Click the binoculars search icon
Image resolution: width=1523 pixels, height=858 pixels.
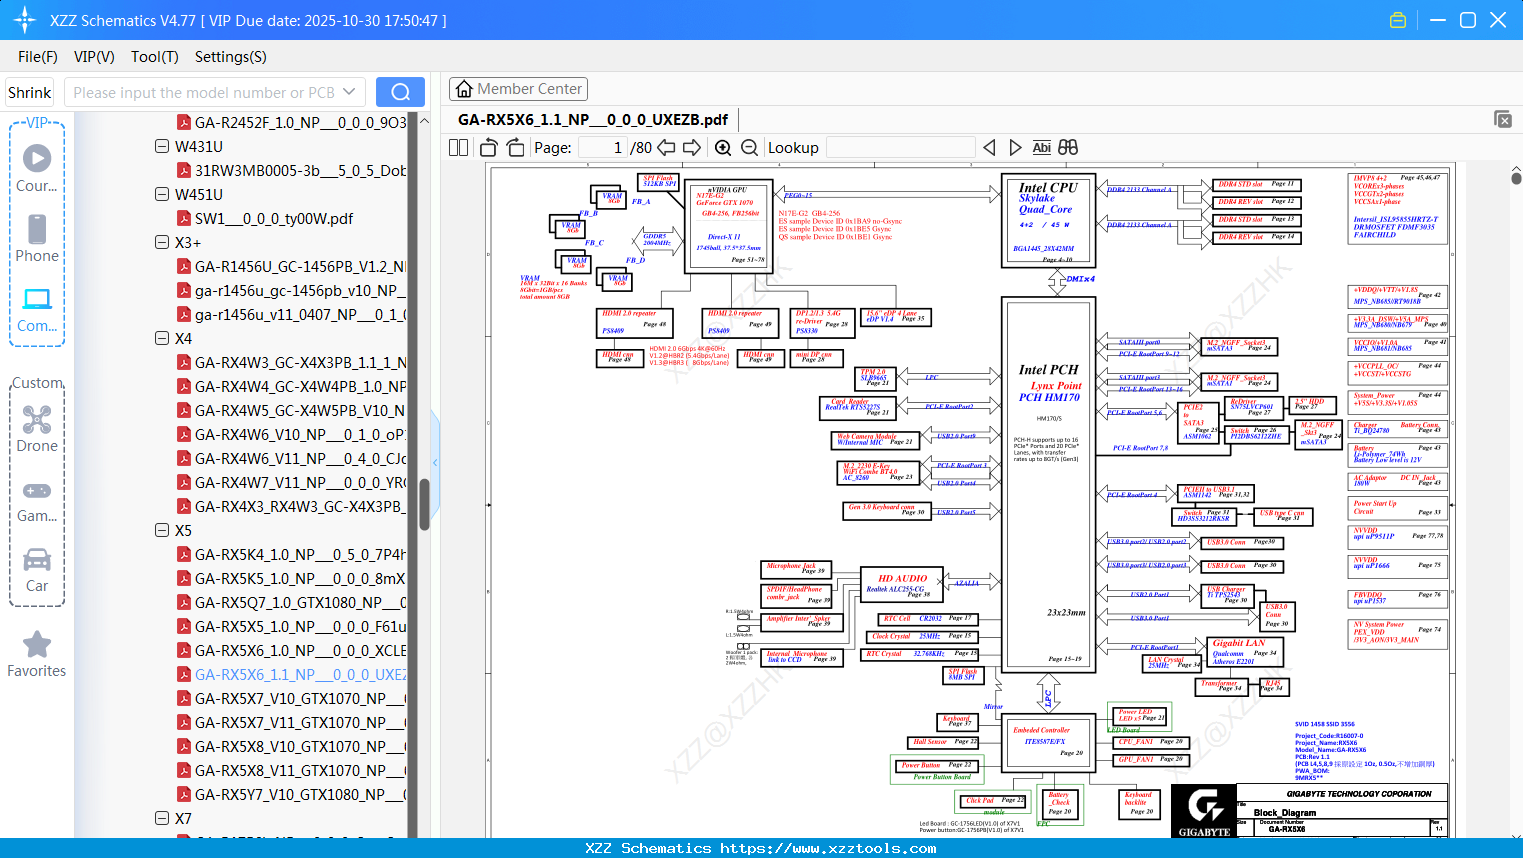(1068, 147)
